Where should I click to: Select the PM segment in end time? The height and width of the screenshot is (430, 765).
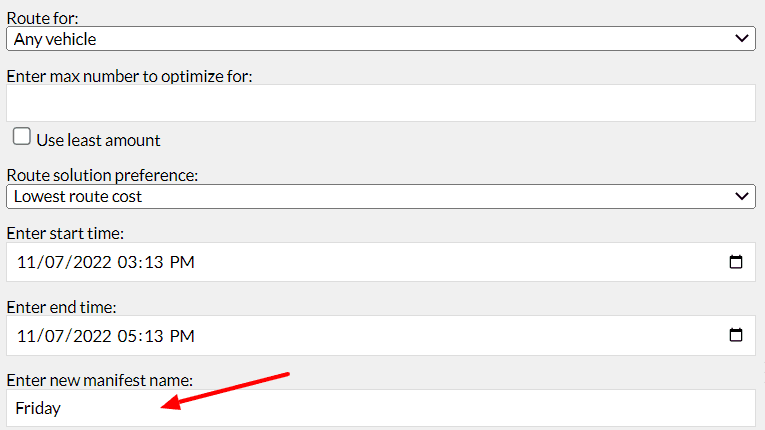tap(181, 336)
